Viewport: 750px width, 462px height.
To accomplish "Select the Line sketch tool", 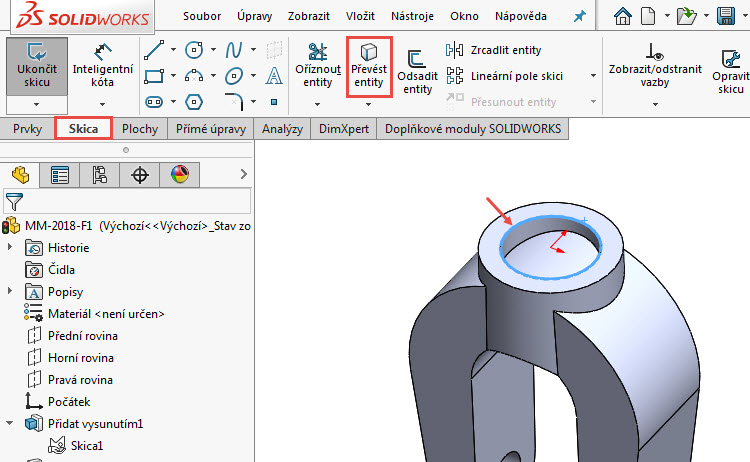I will coord(154,50).
